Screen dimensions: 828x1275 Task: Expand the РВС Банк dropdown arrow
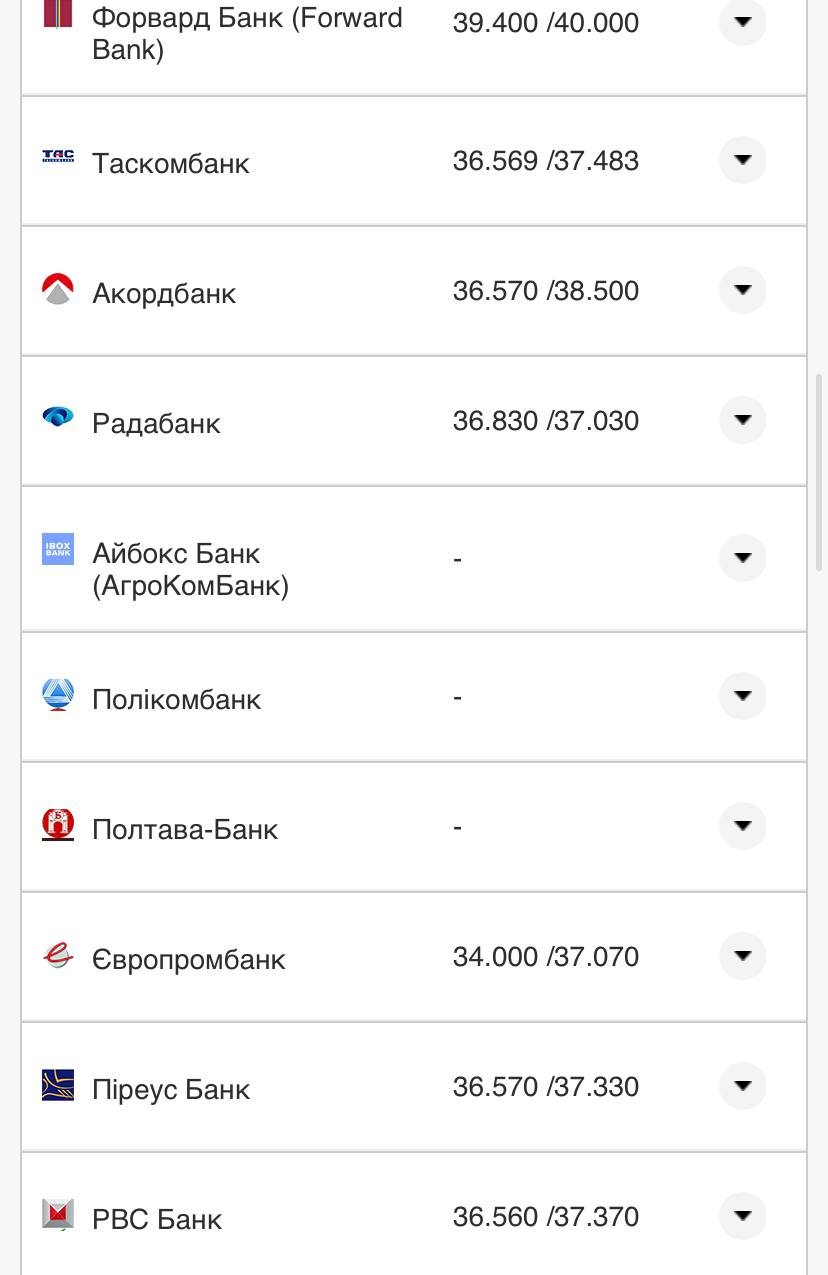tap(742, 1216)
